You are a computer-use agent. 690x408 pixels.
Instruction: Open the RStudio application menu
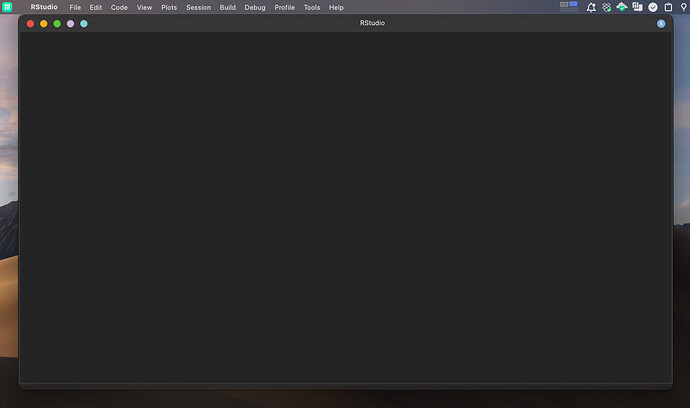[x=44, y=7]
